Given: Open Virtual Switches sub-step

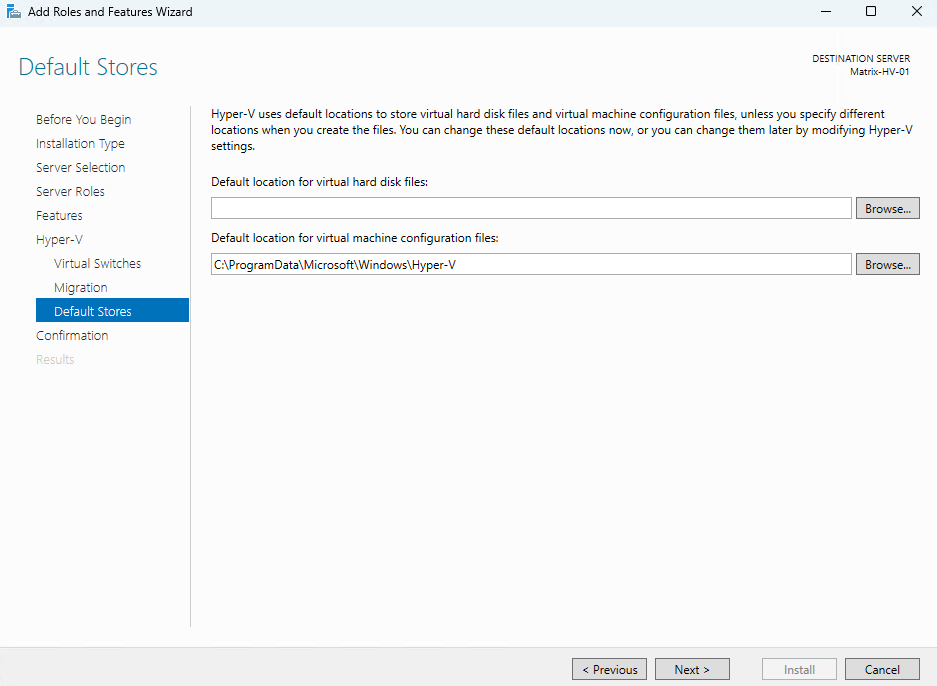Looking at the screenshot, I should (97, 264).
